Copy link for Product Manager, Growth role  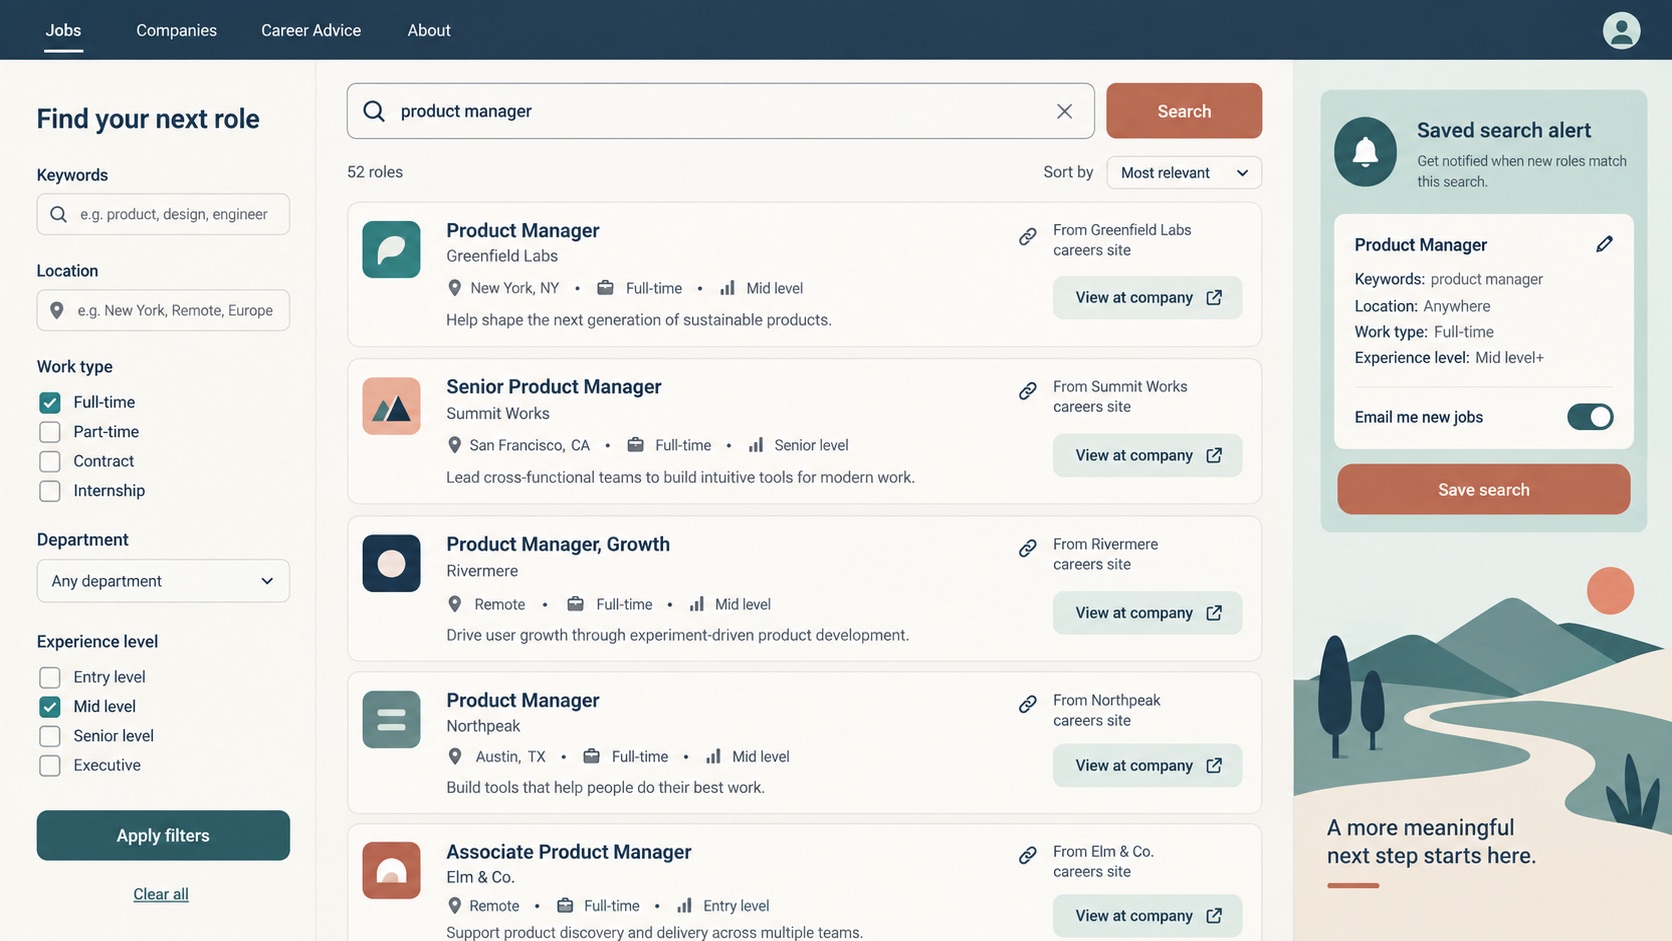pos(1027,548)
